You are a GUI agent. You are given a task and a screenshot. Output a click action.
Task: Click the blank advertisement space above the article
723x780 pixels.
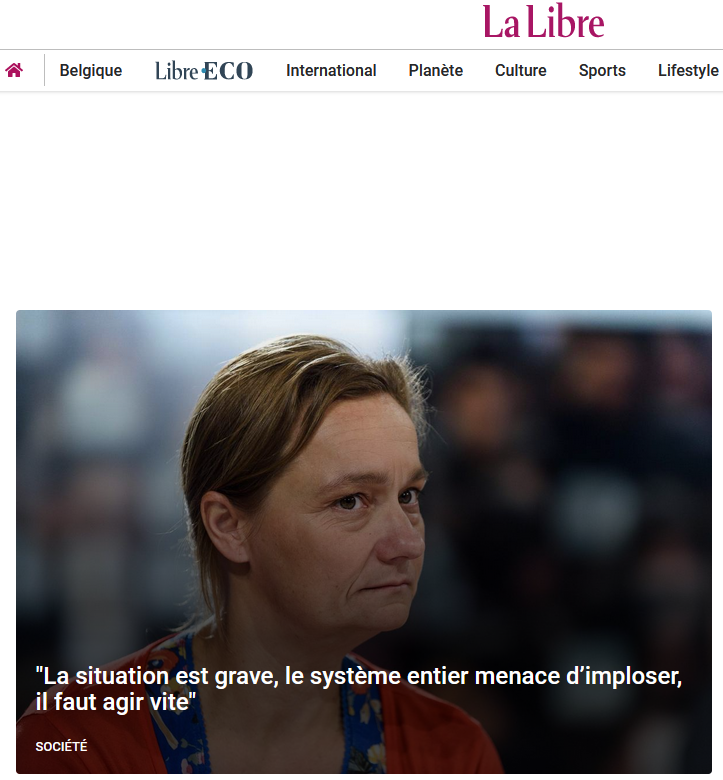click(361, 199)
